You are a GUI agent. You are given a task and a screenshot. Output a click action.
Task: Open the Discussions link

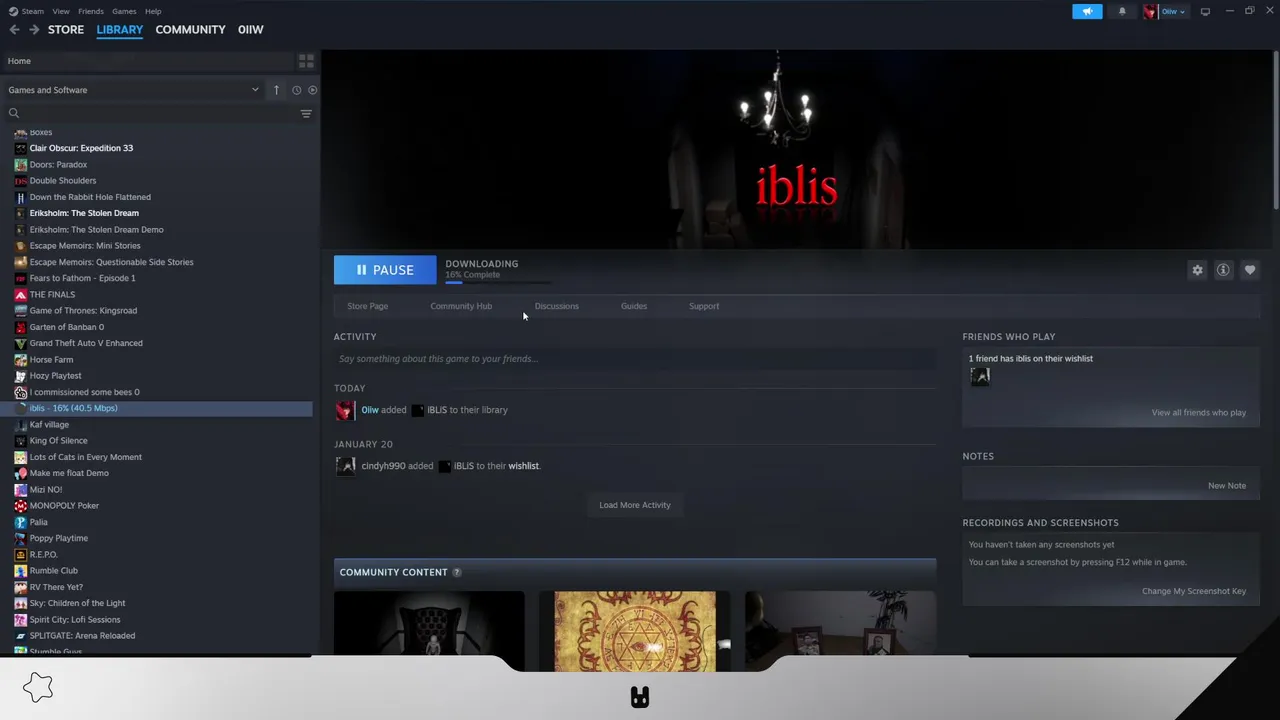[x=556, y=306]
